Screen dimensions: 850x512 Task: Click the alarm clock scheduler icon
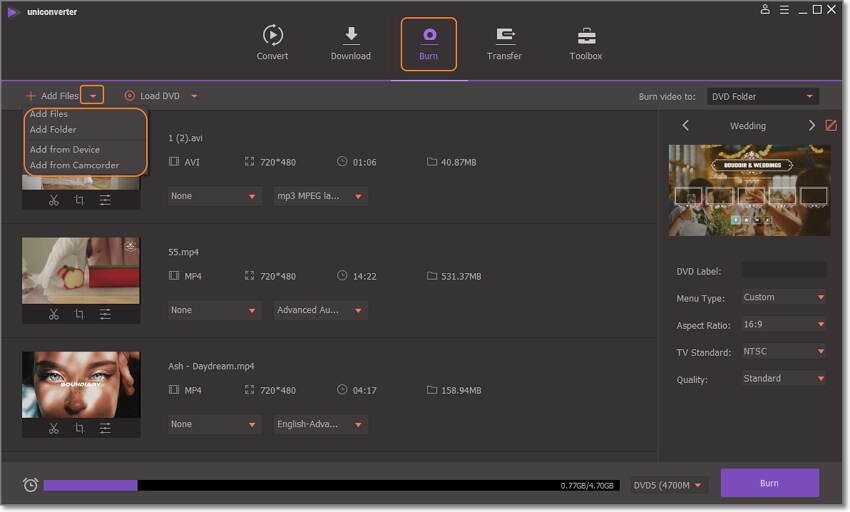pos(31,485)
